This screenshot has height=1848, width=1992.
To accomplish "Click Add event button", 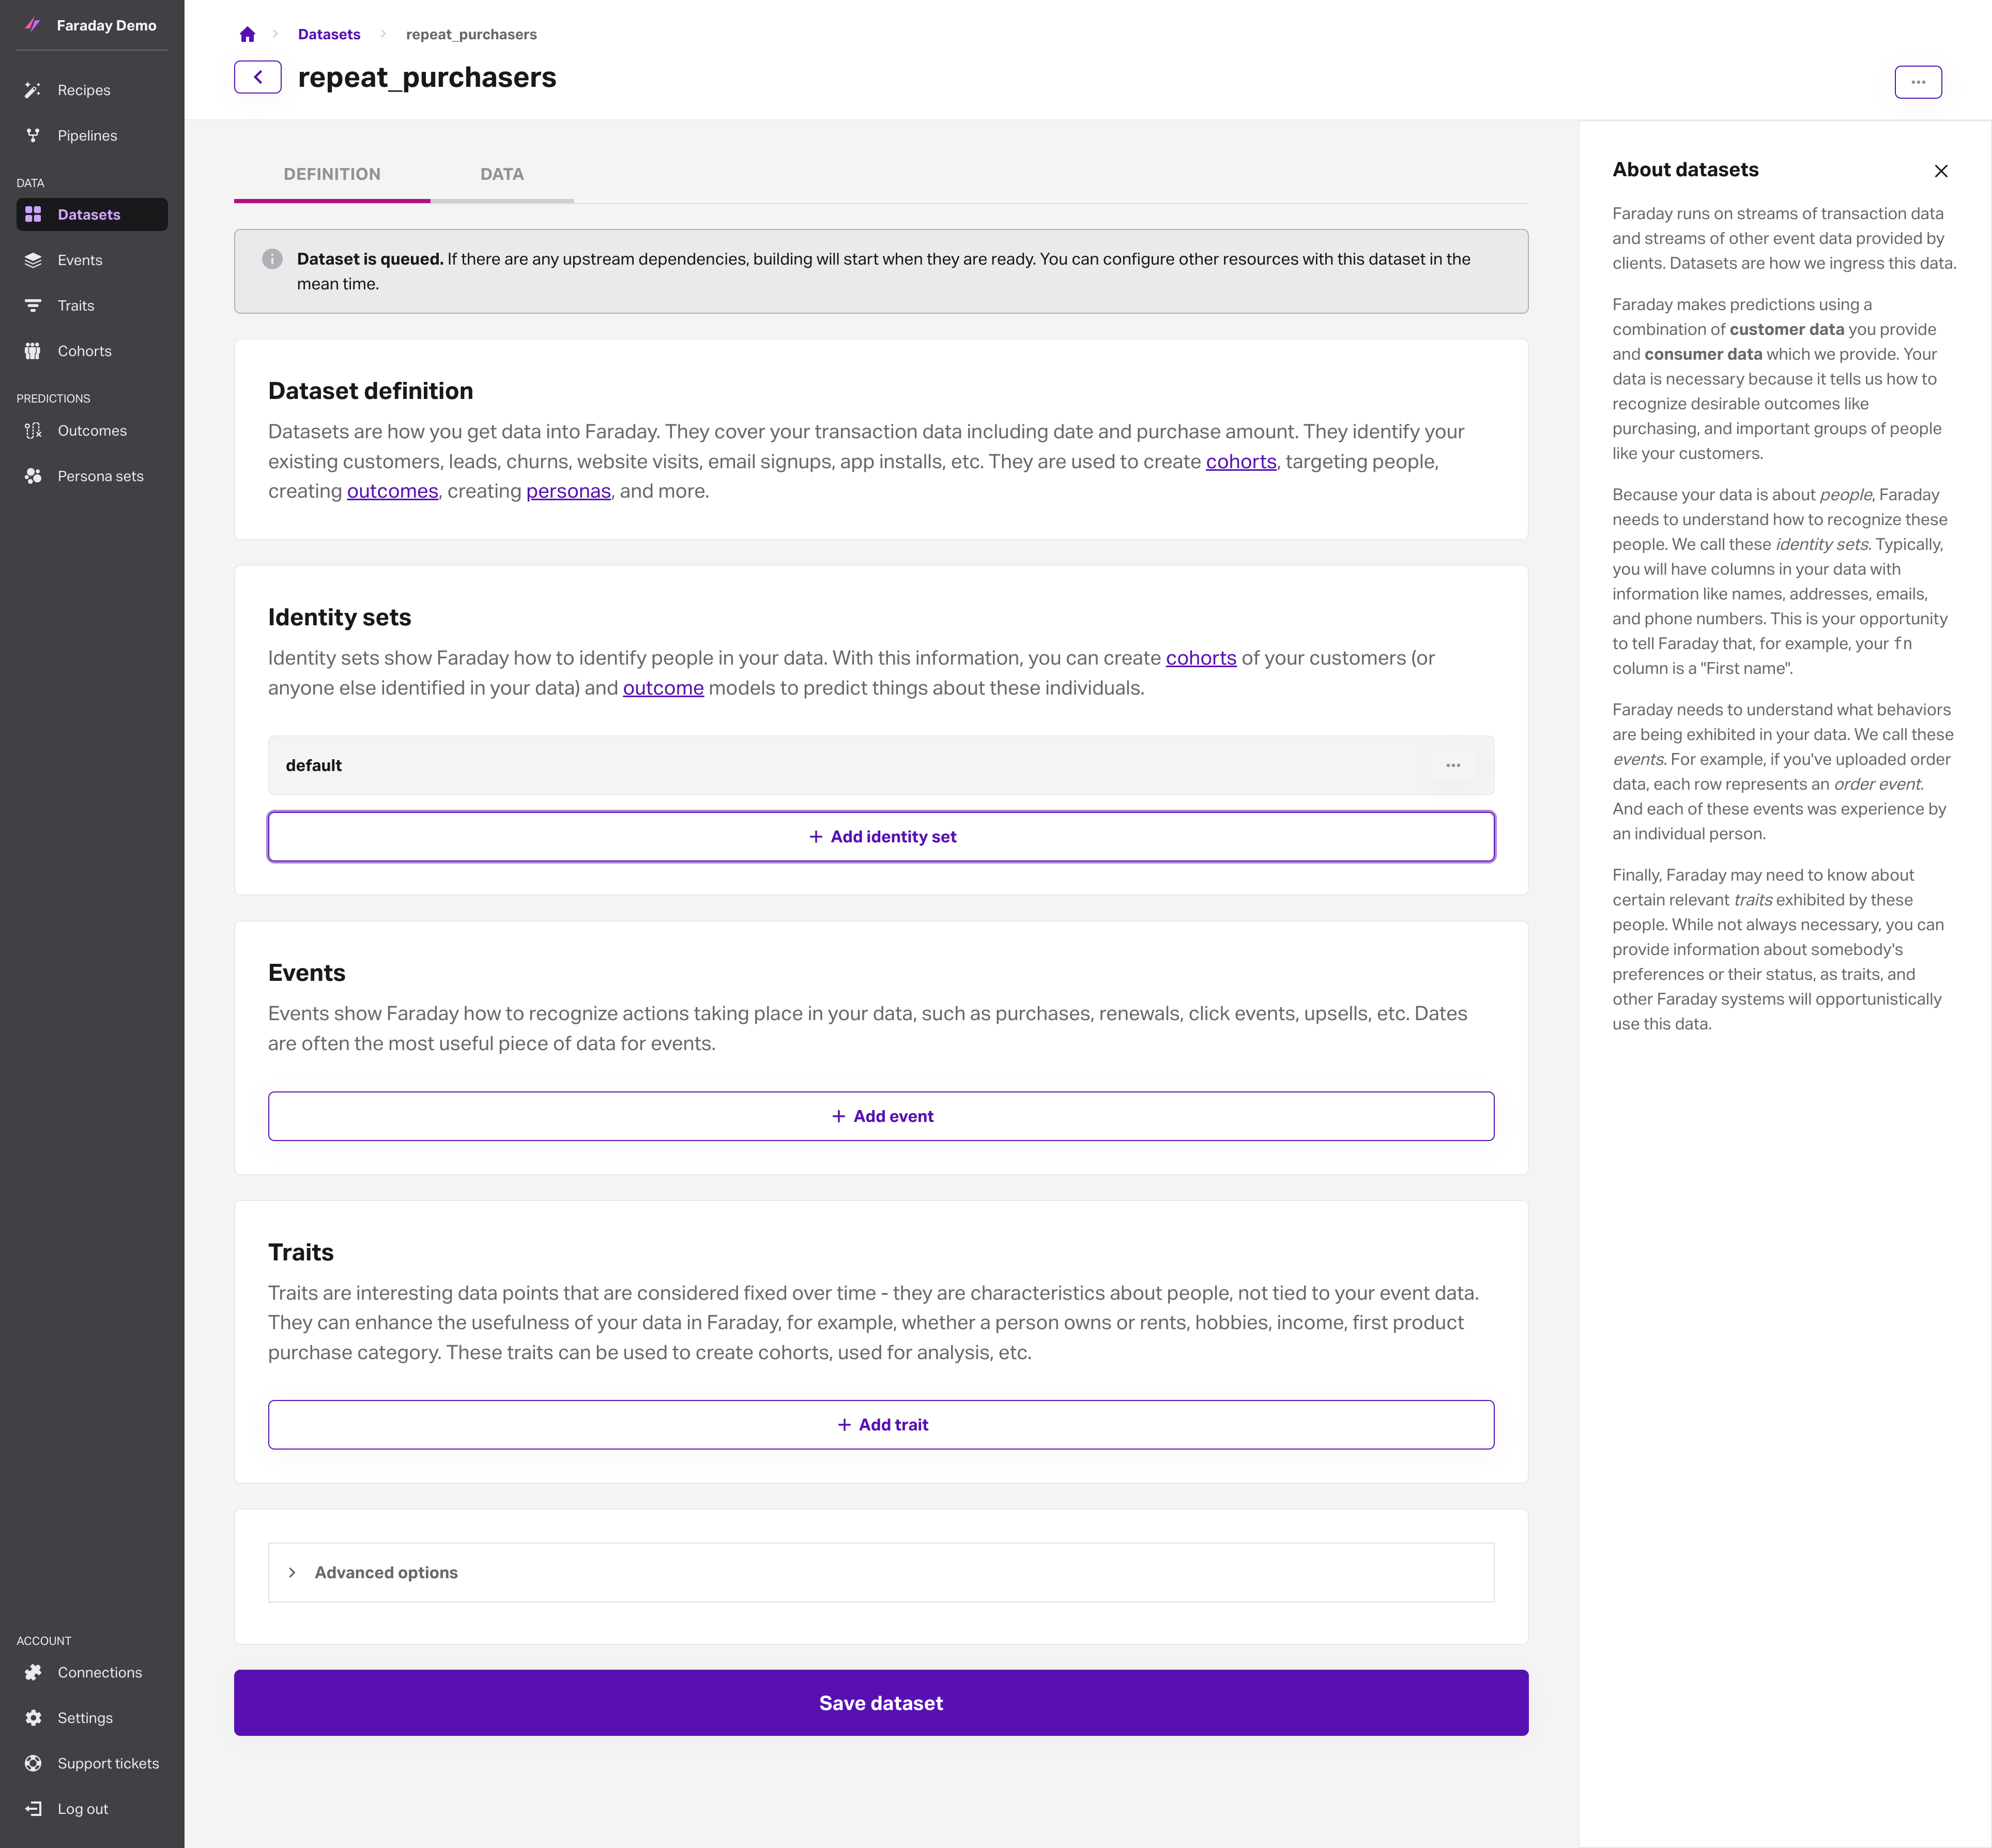I will coord(881,1116).
